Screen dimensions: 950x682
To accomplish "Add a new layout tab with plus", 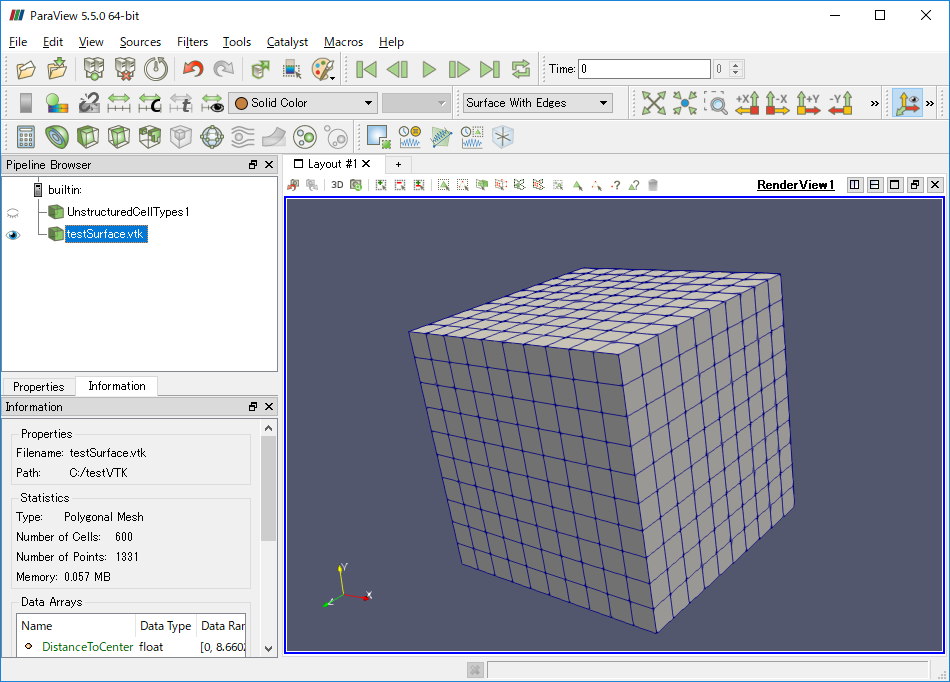I will (398, 164).
